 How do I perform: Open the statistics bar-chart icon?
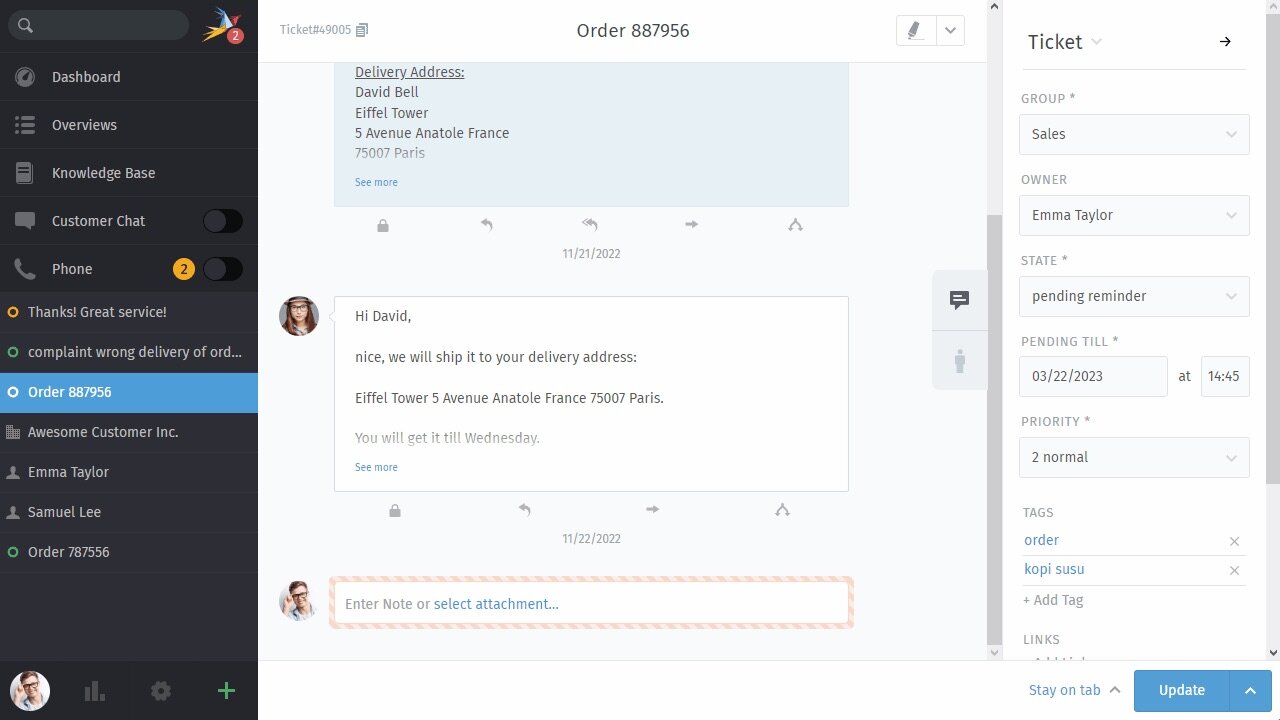(95, 691)
